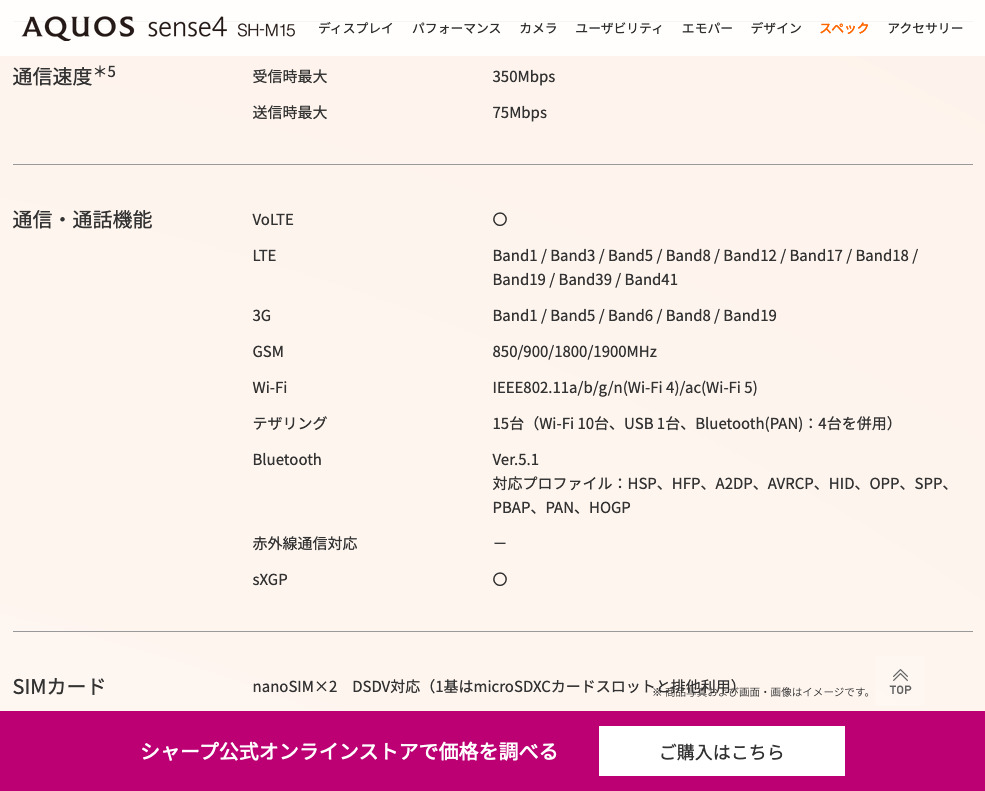The image size is (985, 791).
Task: Click the 3G row label
Action: [261, 315]
